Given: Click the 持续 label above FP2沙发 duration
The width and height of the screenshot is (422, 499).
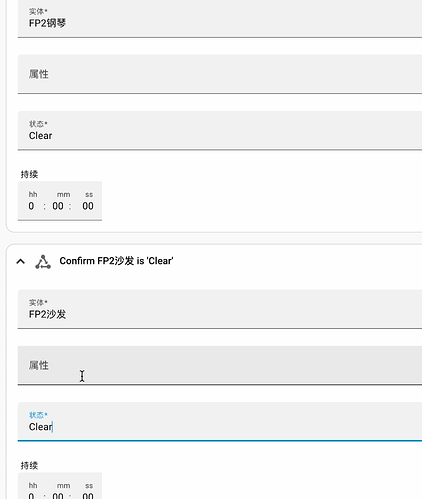Looking at the screenshot, I should 29,465.
